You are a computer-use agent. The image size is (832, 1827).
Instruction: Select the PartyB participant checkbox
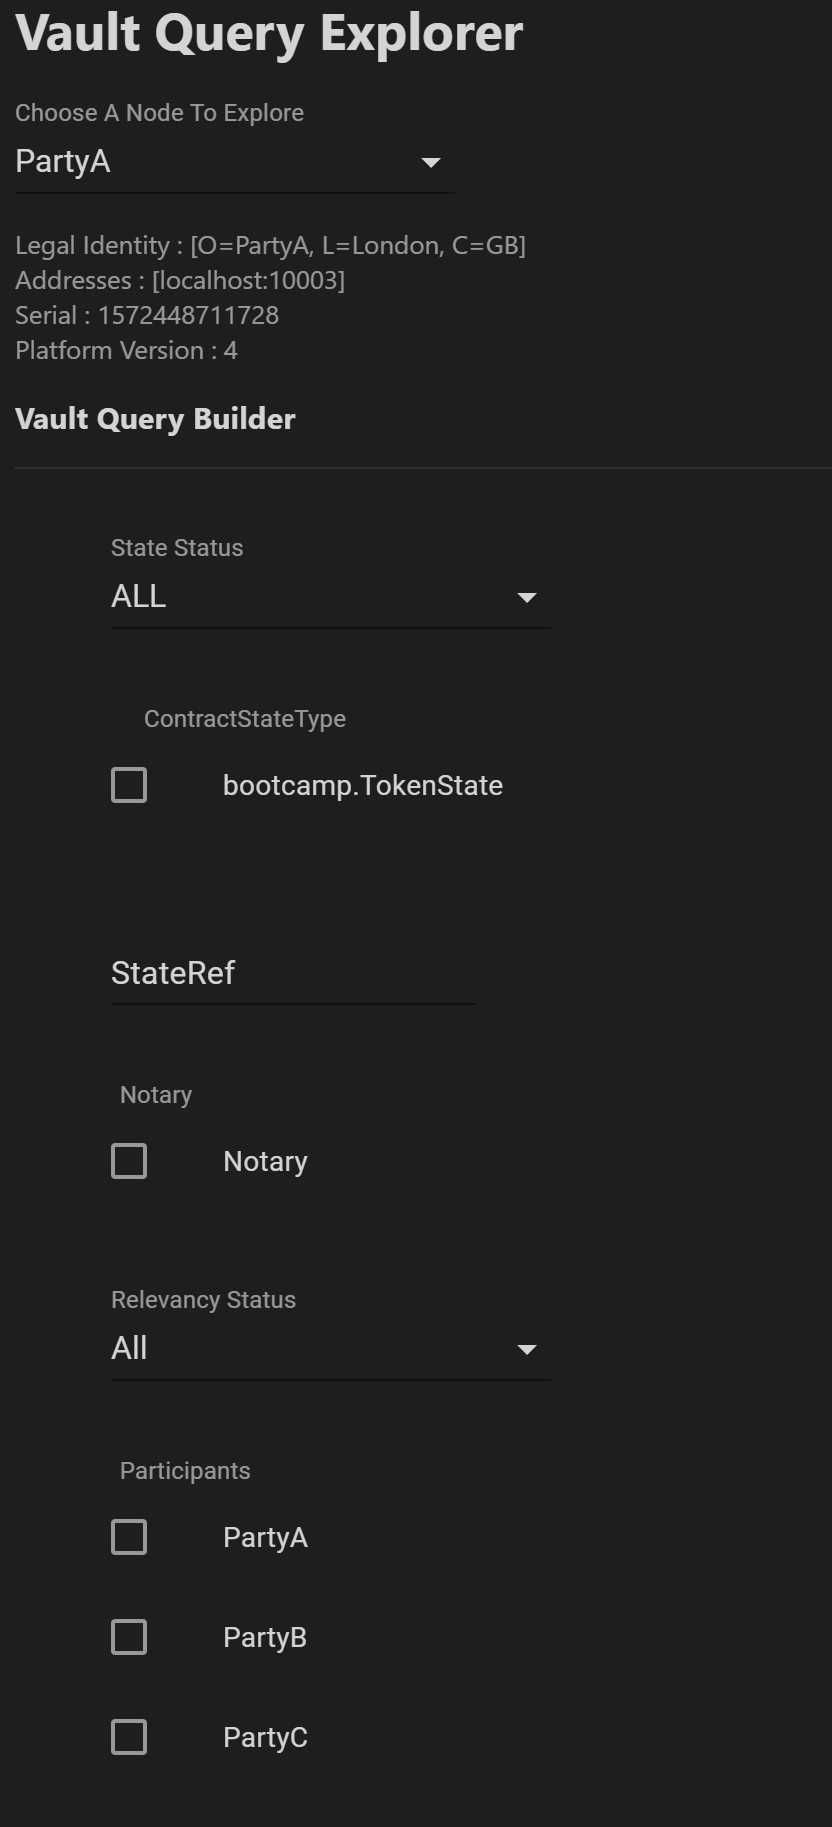[129, 1637]
